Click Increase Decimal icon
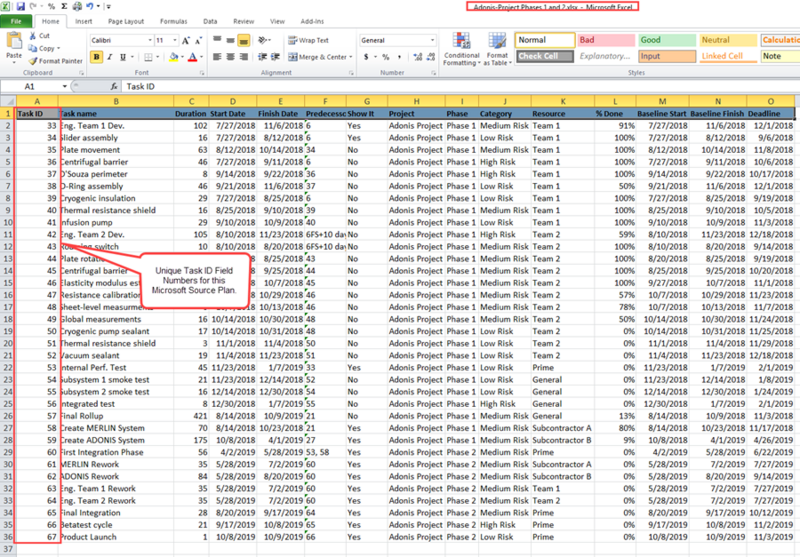The width and height of the screenshot is (800, 557). click(418, 57)
